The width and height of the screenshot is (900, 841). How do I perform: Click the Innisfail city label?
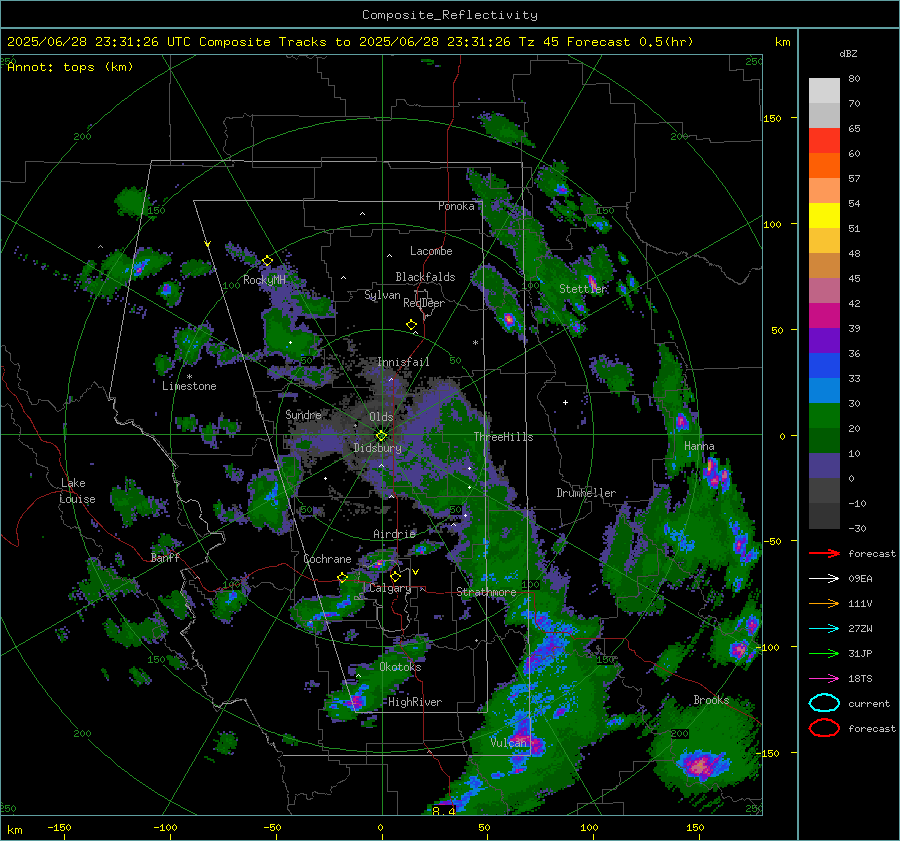coord(403,362)
